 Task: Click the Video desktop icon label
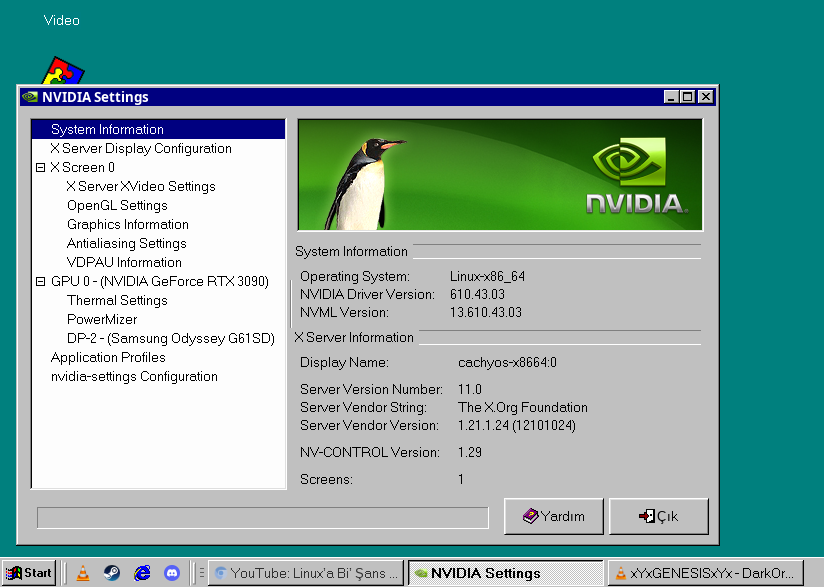point(61,20)
